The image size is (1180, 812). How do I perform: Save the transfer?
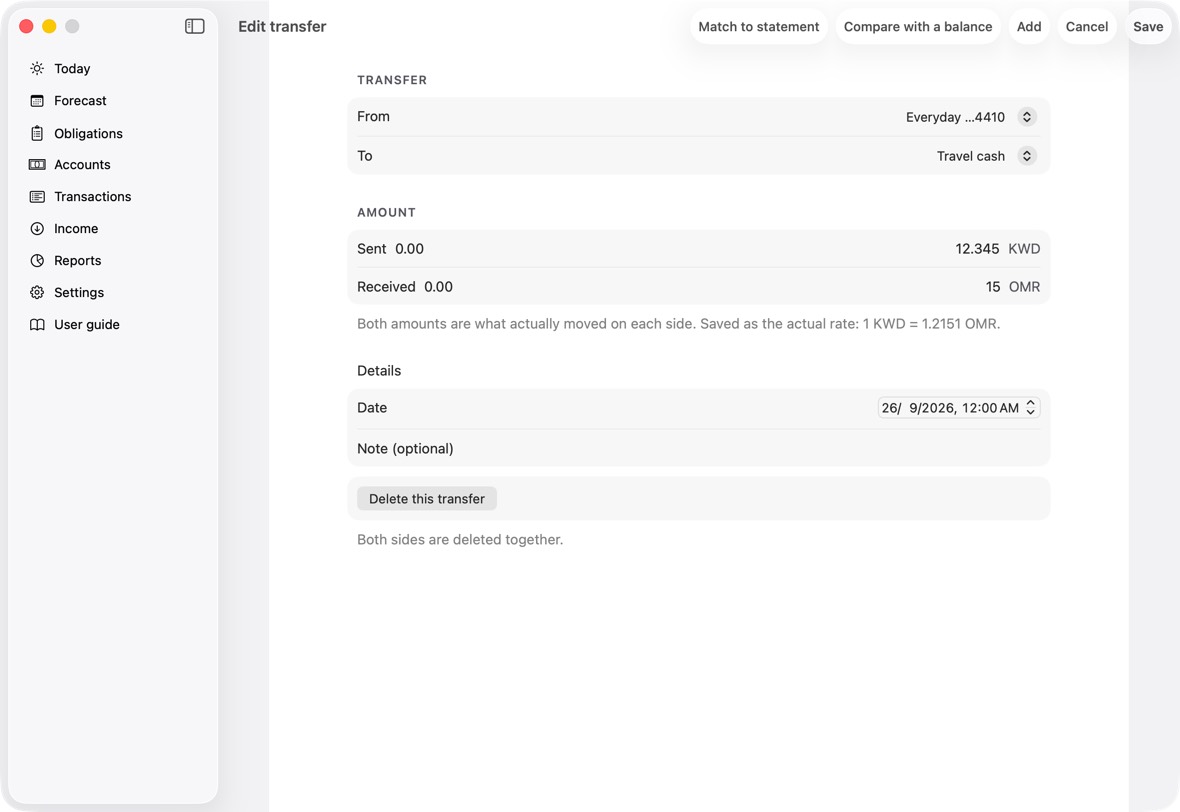[x=1148, y=26]
